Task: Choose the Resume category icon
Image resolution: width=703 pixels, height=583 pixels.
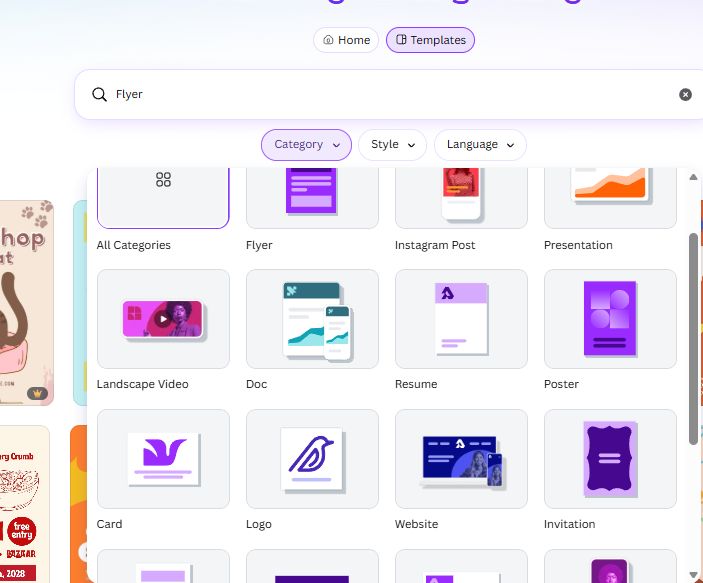Action: click(x=461, y=319)
